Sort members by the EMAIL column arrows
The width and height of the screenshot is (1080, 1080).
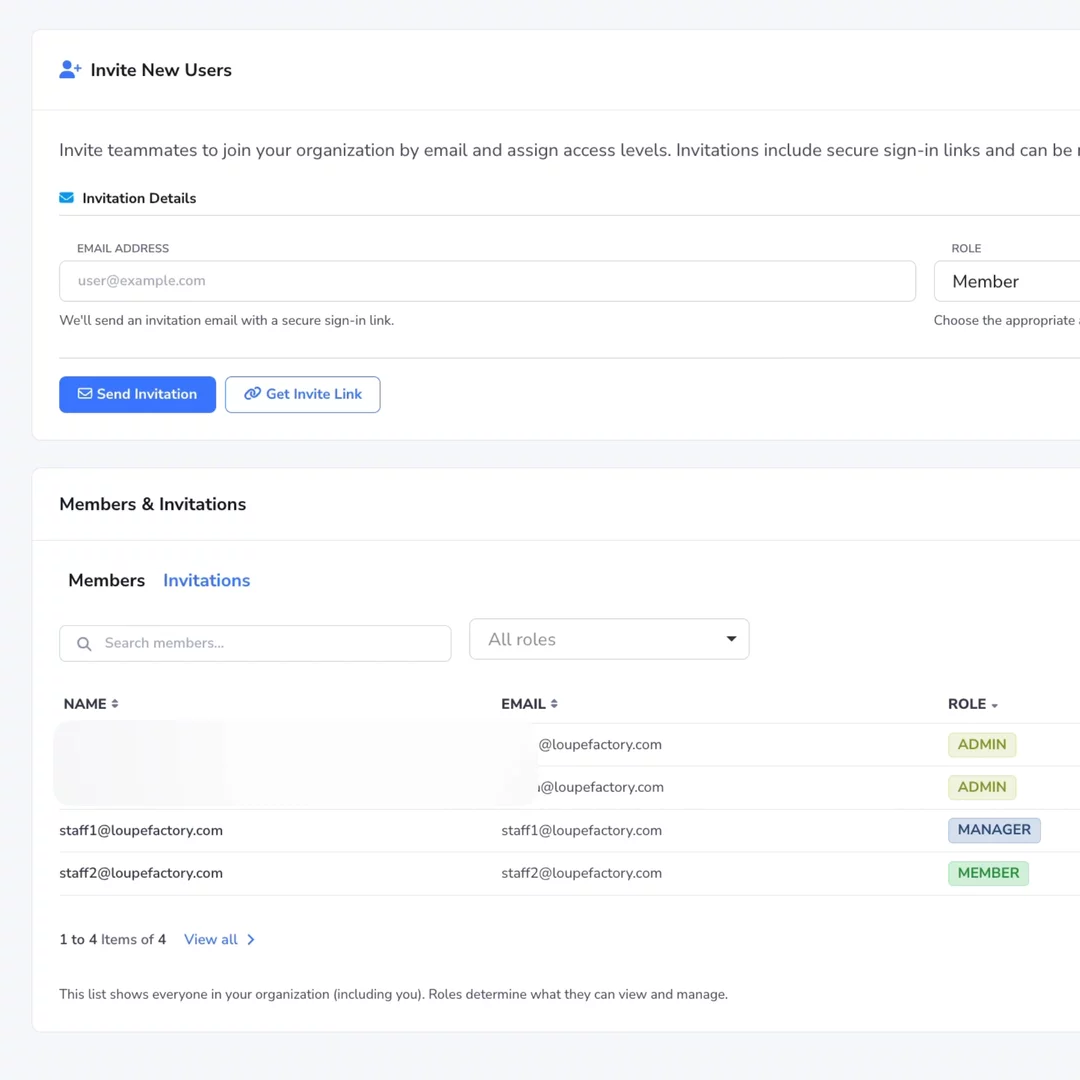(x=554, y=704)
